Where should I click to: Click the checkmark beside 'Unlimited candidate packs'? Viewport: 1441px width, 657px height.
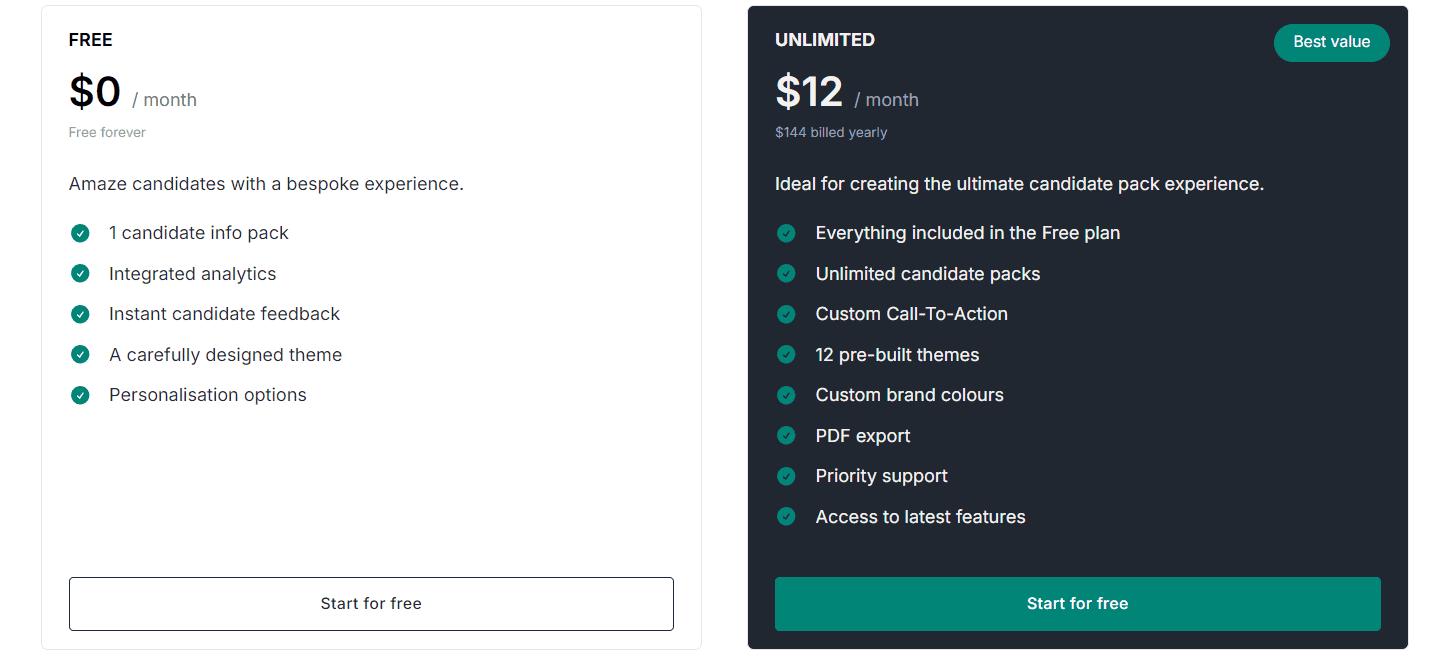(786, 273)
